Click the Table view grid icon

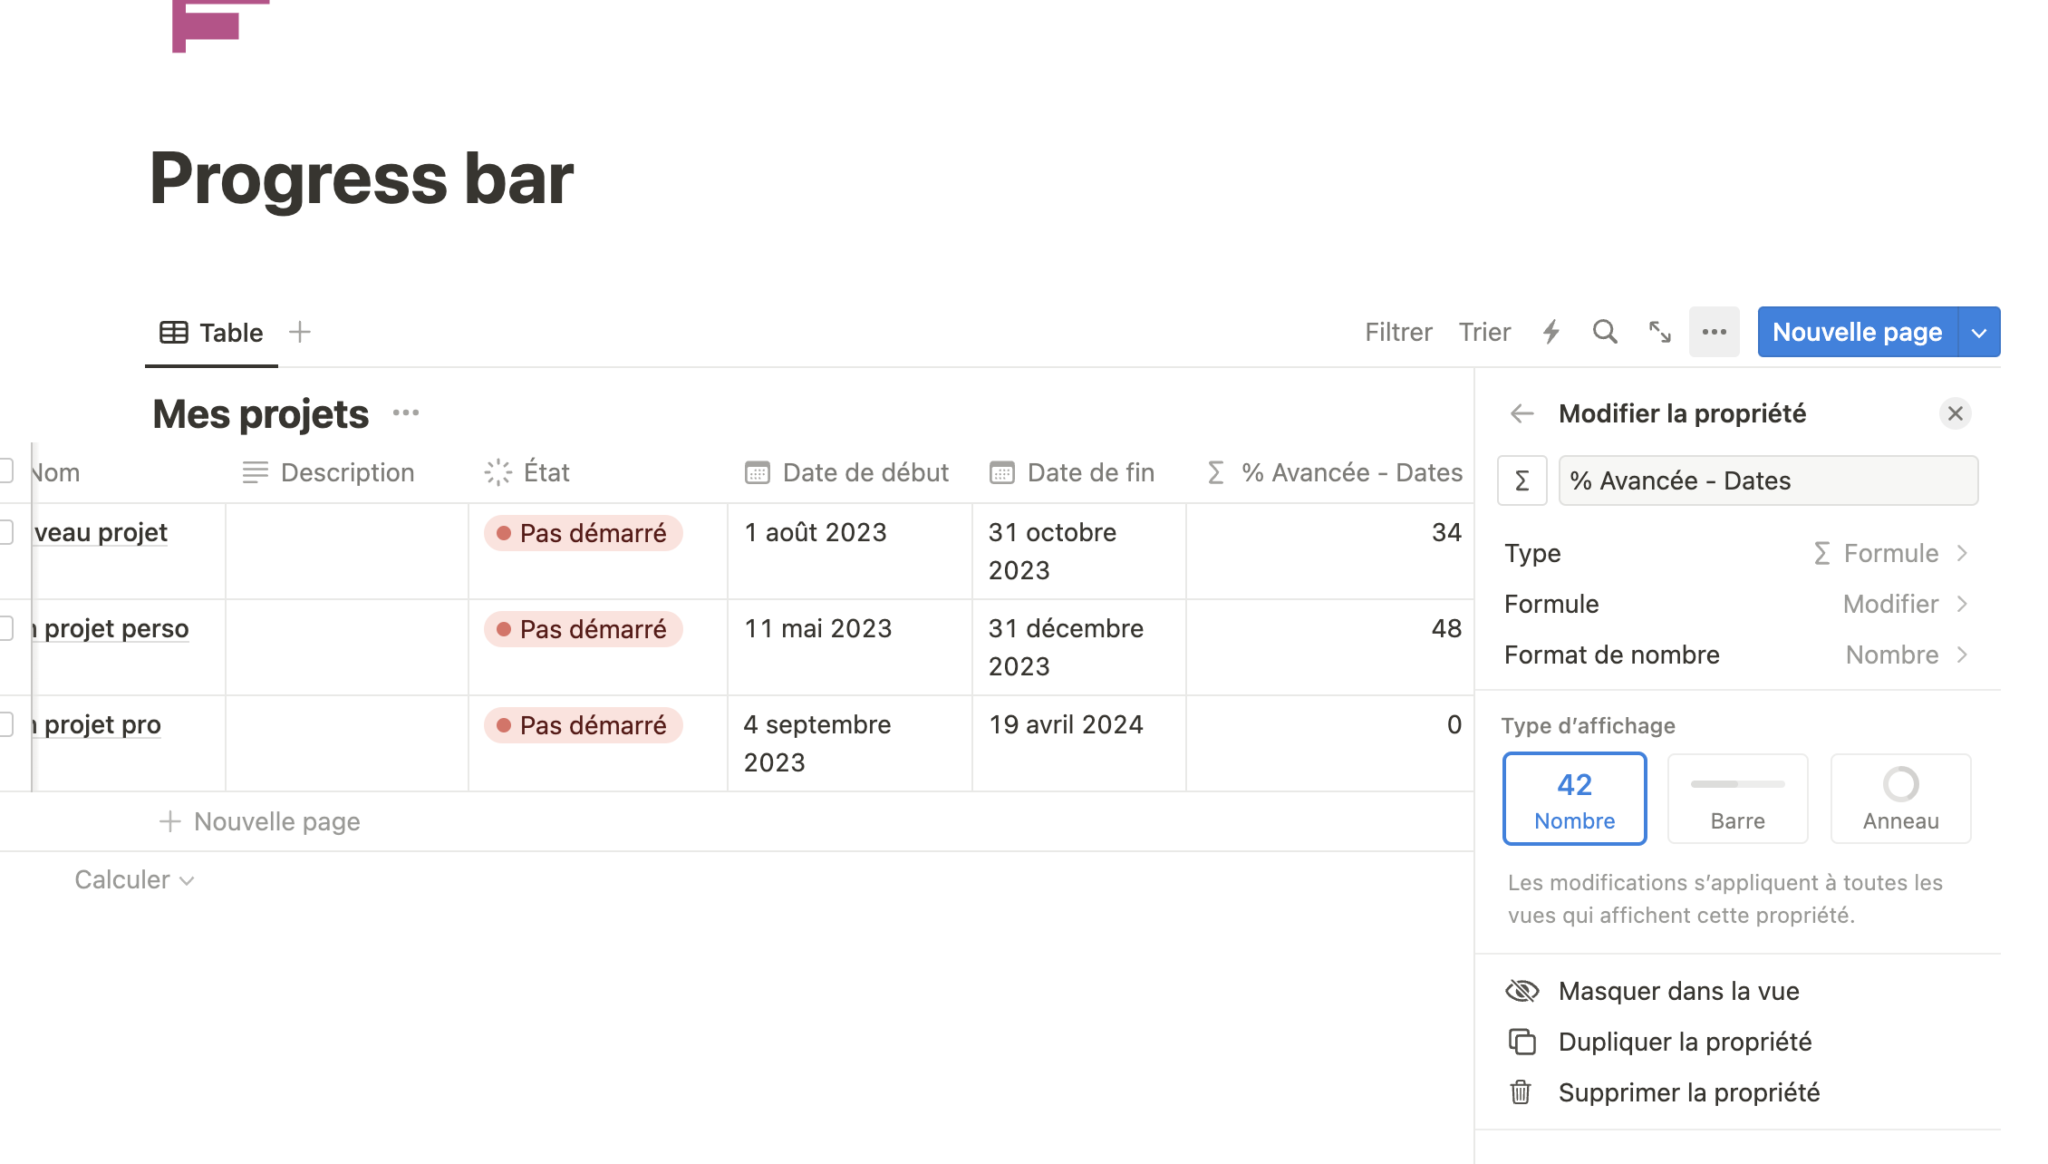(x=174, y=332)
